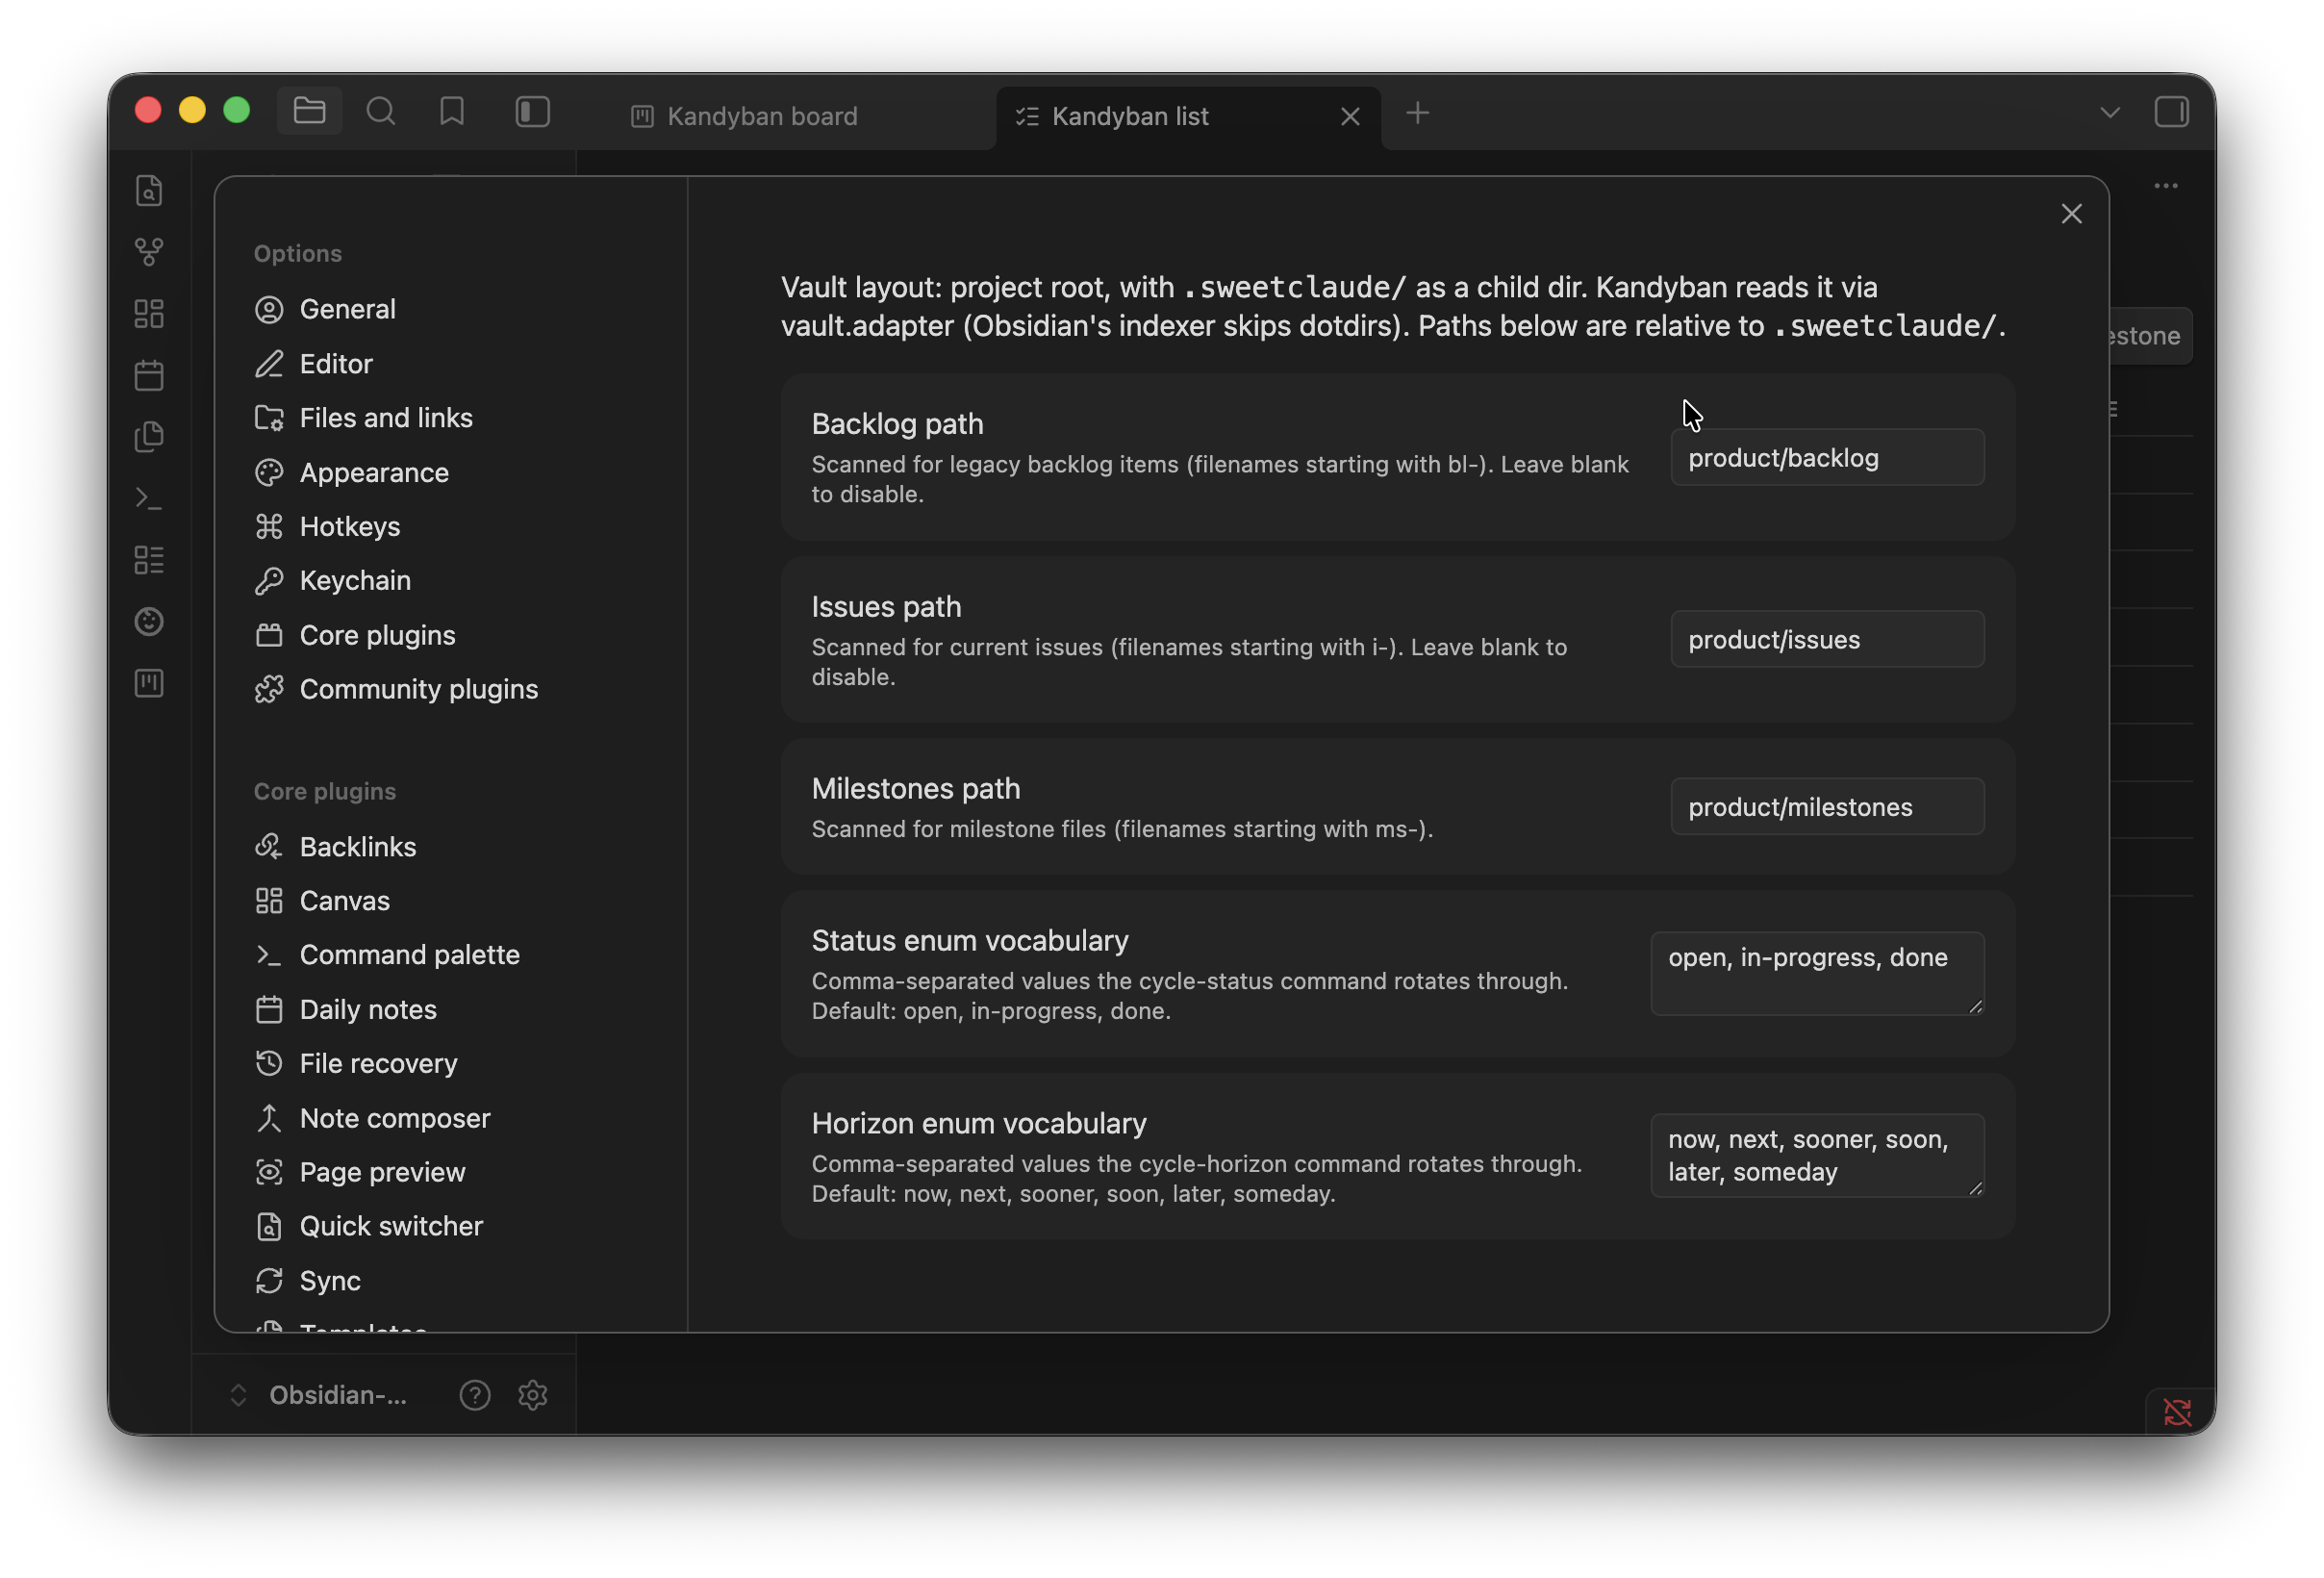Open settings gear icon at bottom

(533, 1395)
